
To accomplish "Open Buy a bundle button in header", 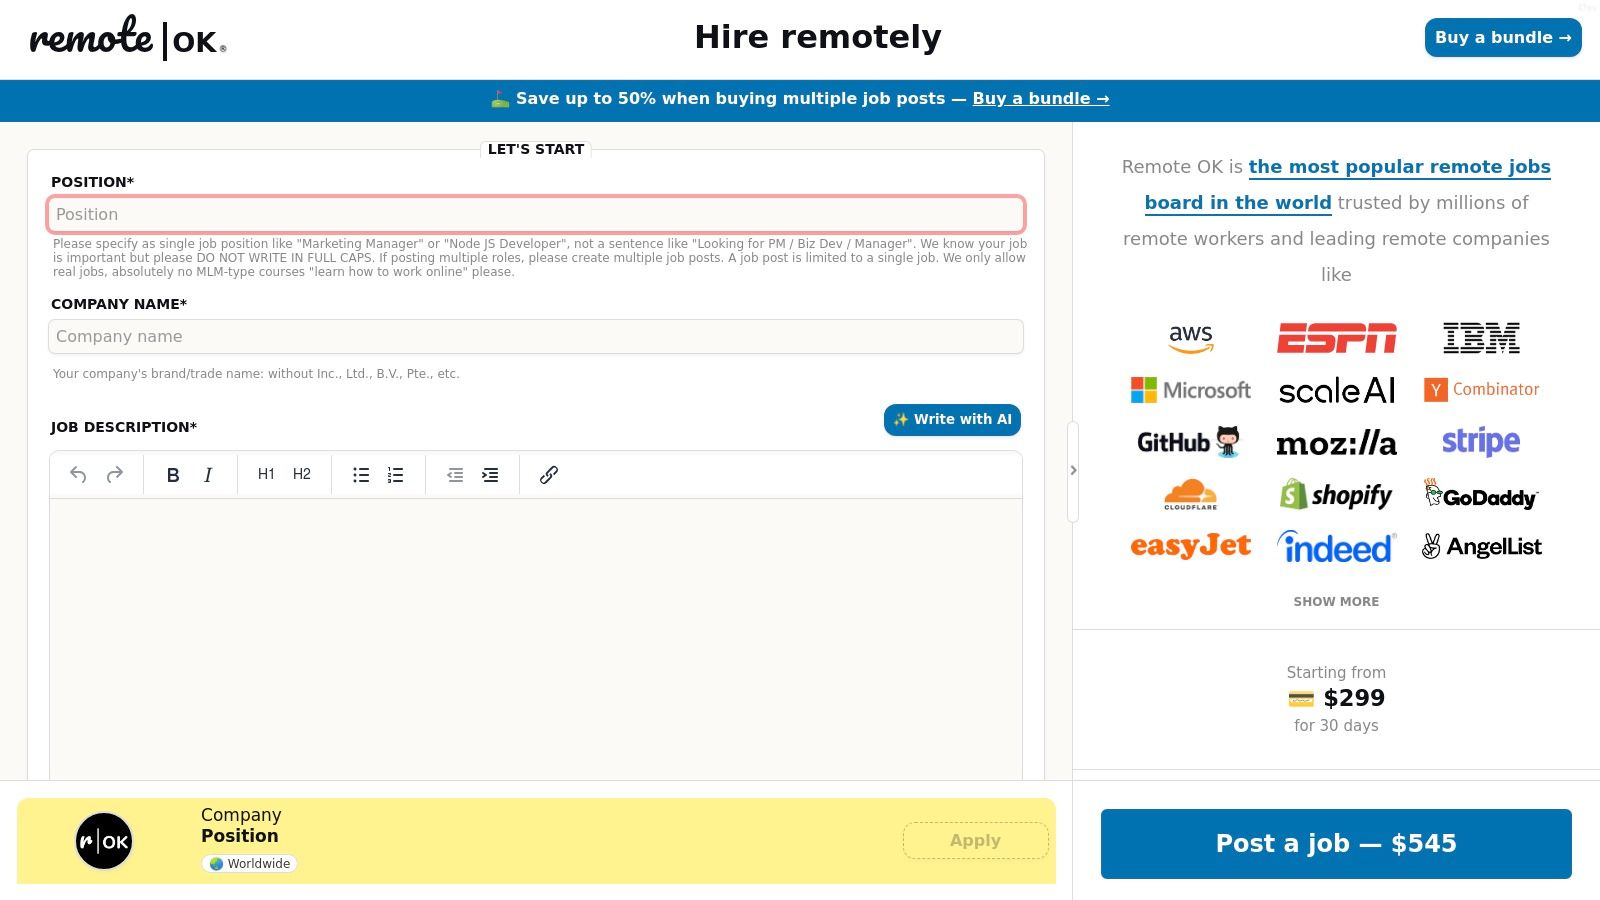I will 1502,38.
